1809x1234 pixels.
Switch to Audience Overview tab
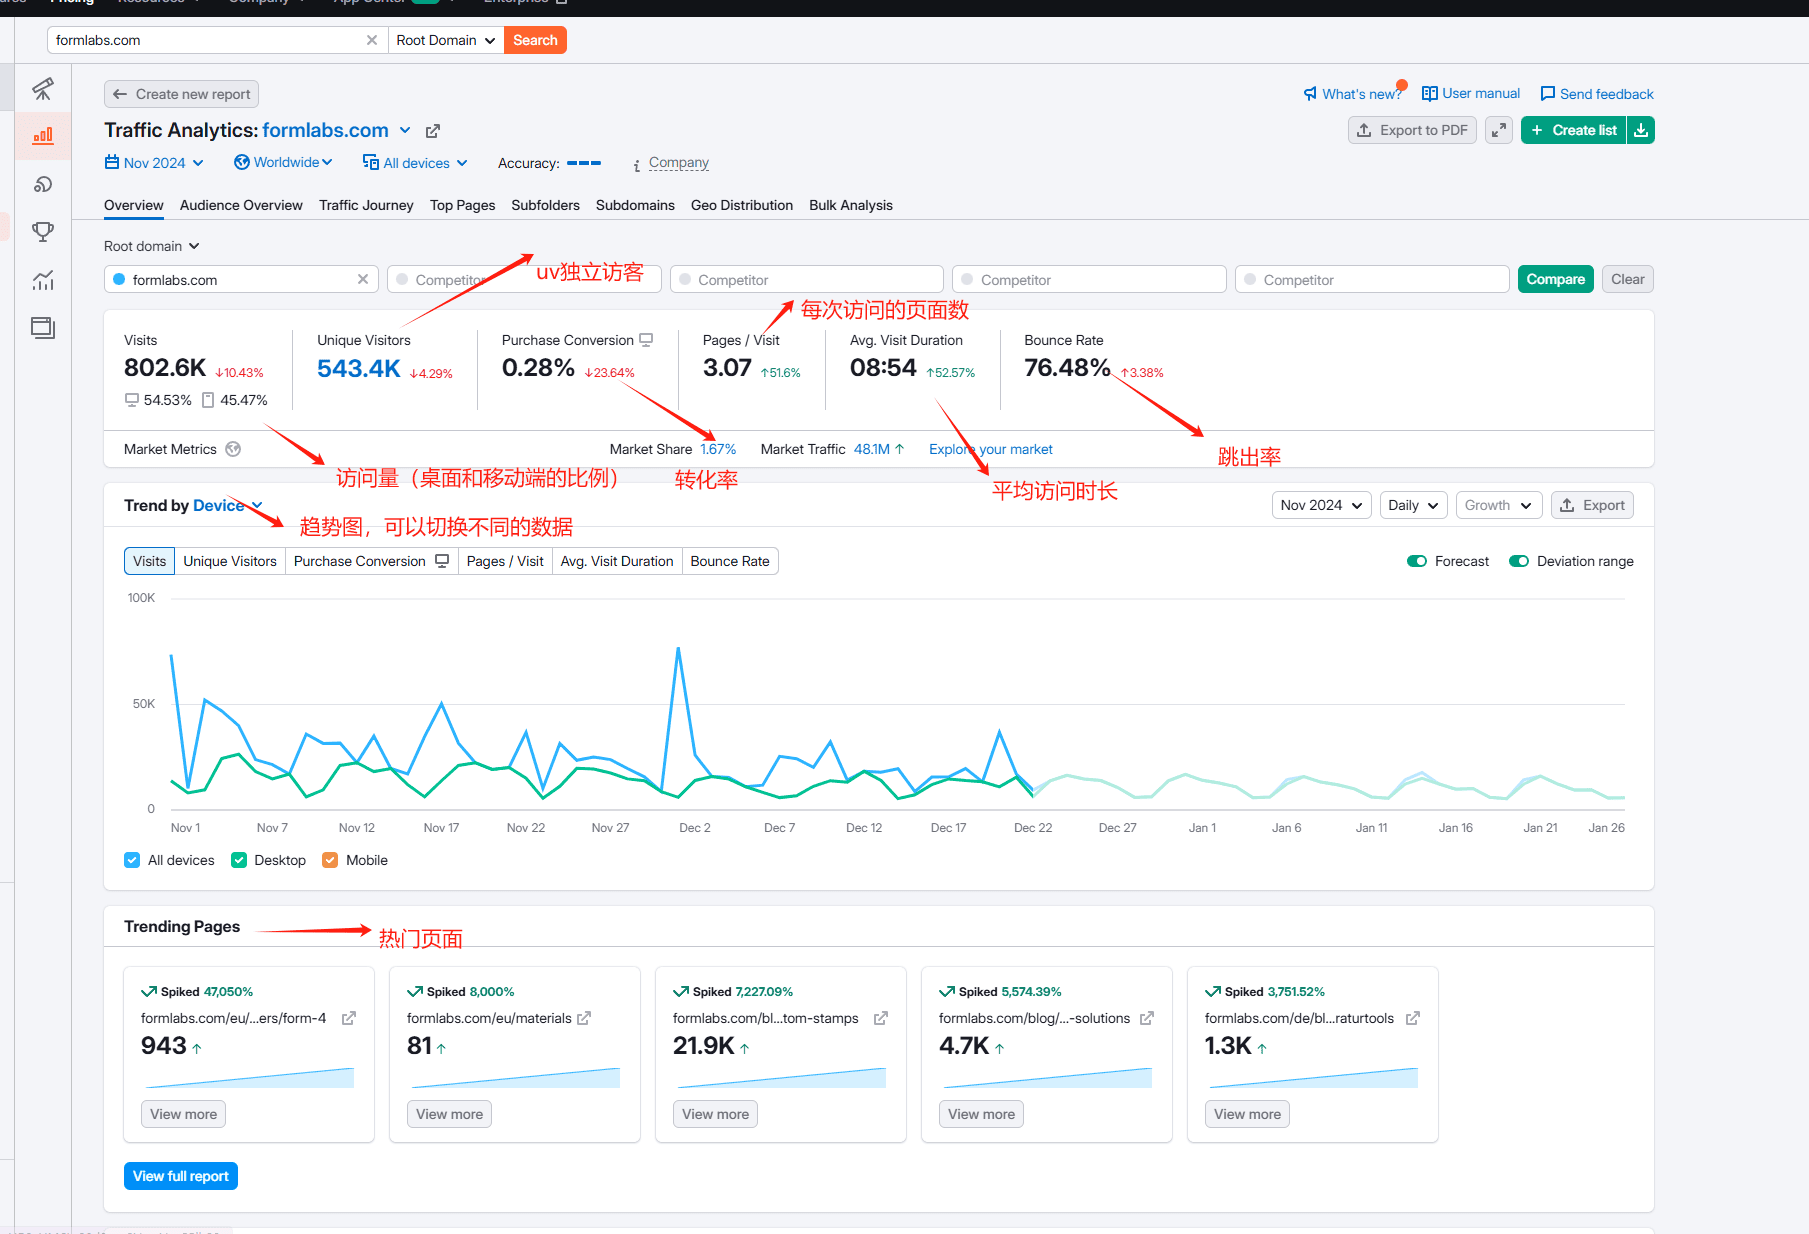(241, 205)
